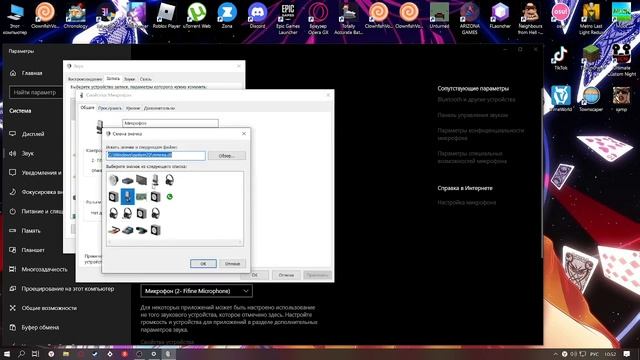This screenshot has height=360, width=640.
Task: Open Roblox Player desktop shortcut
Action: tap(167, 16)
